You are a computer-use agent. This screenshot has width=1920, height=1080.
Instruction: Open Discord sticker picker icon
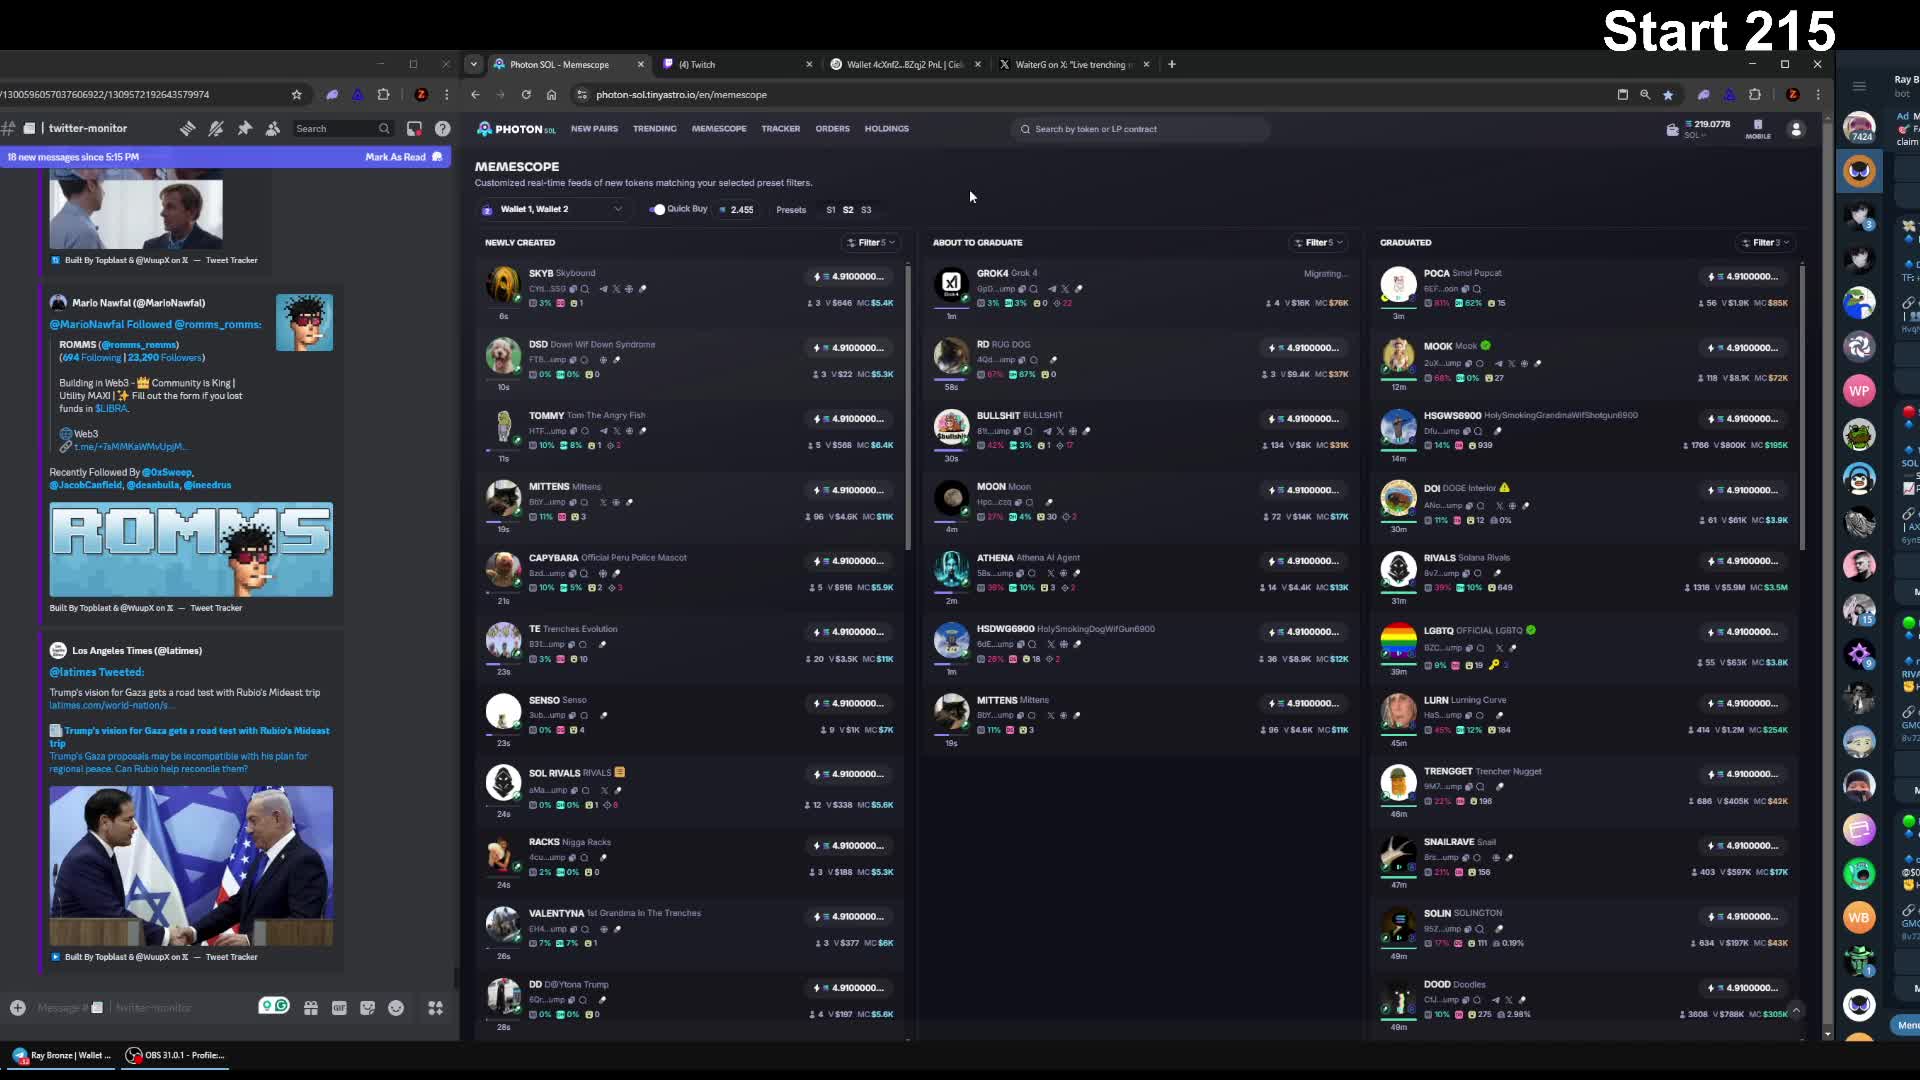367,1008
